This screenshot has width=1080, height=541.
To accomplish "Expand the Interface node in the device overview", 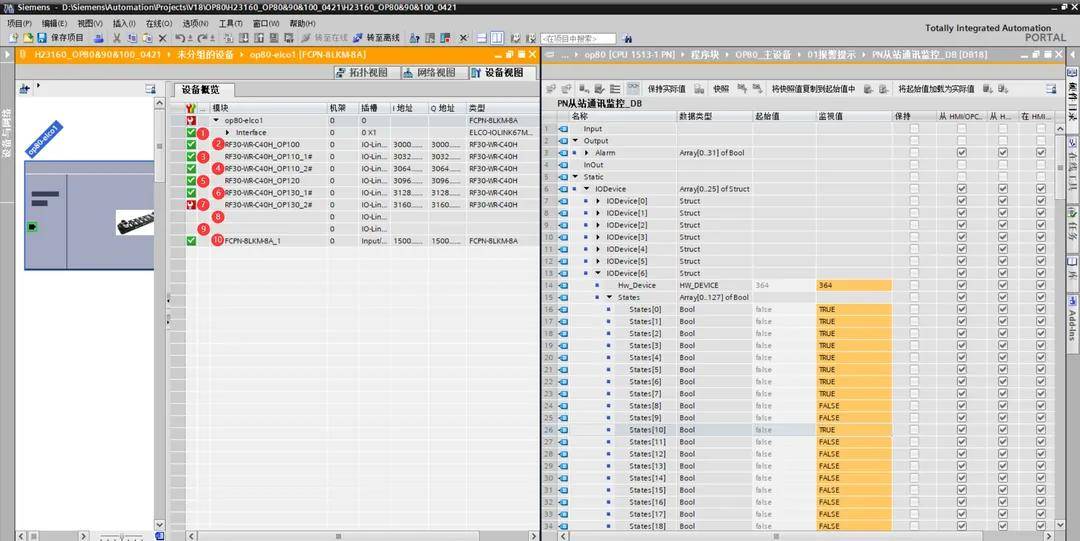I will (228, 132).
